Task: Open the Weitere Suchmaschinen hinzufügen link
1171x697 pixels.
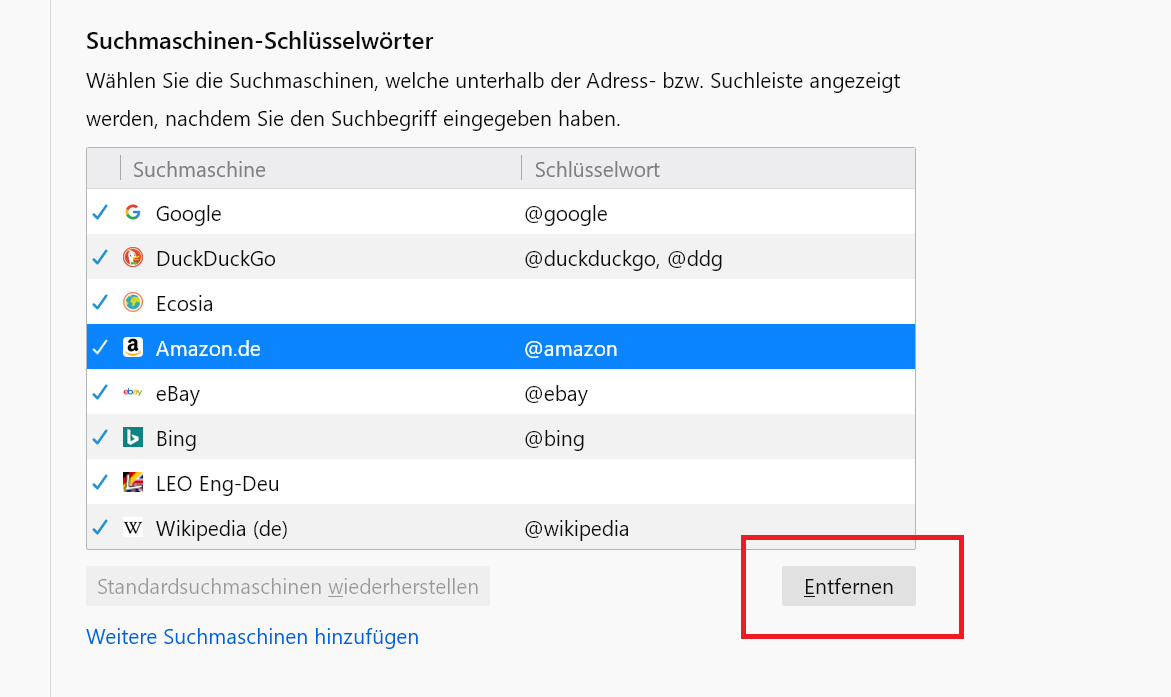Action: click(252, 637)
